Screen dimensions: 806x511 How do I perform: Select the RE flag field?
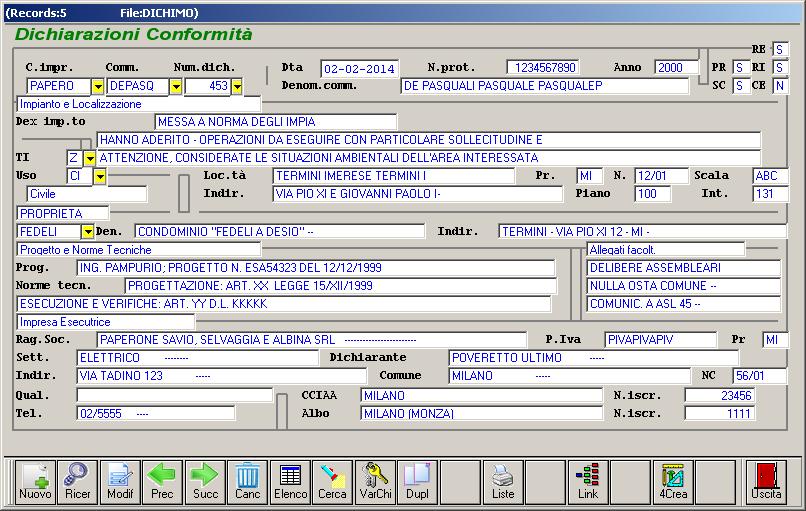780,49
